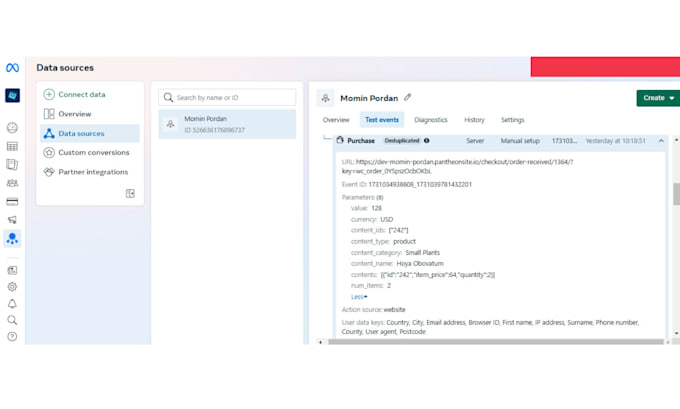Click the Server column value

point(475,141)
